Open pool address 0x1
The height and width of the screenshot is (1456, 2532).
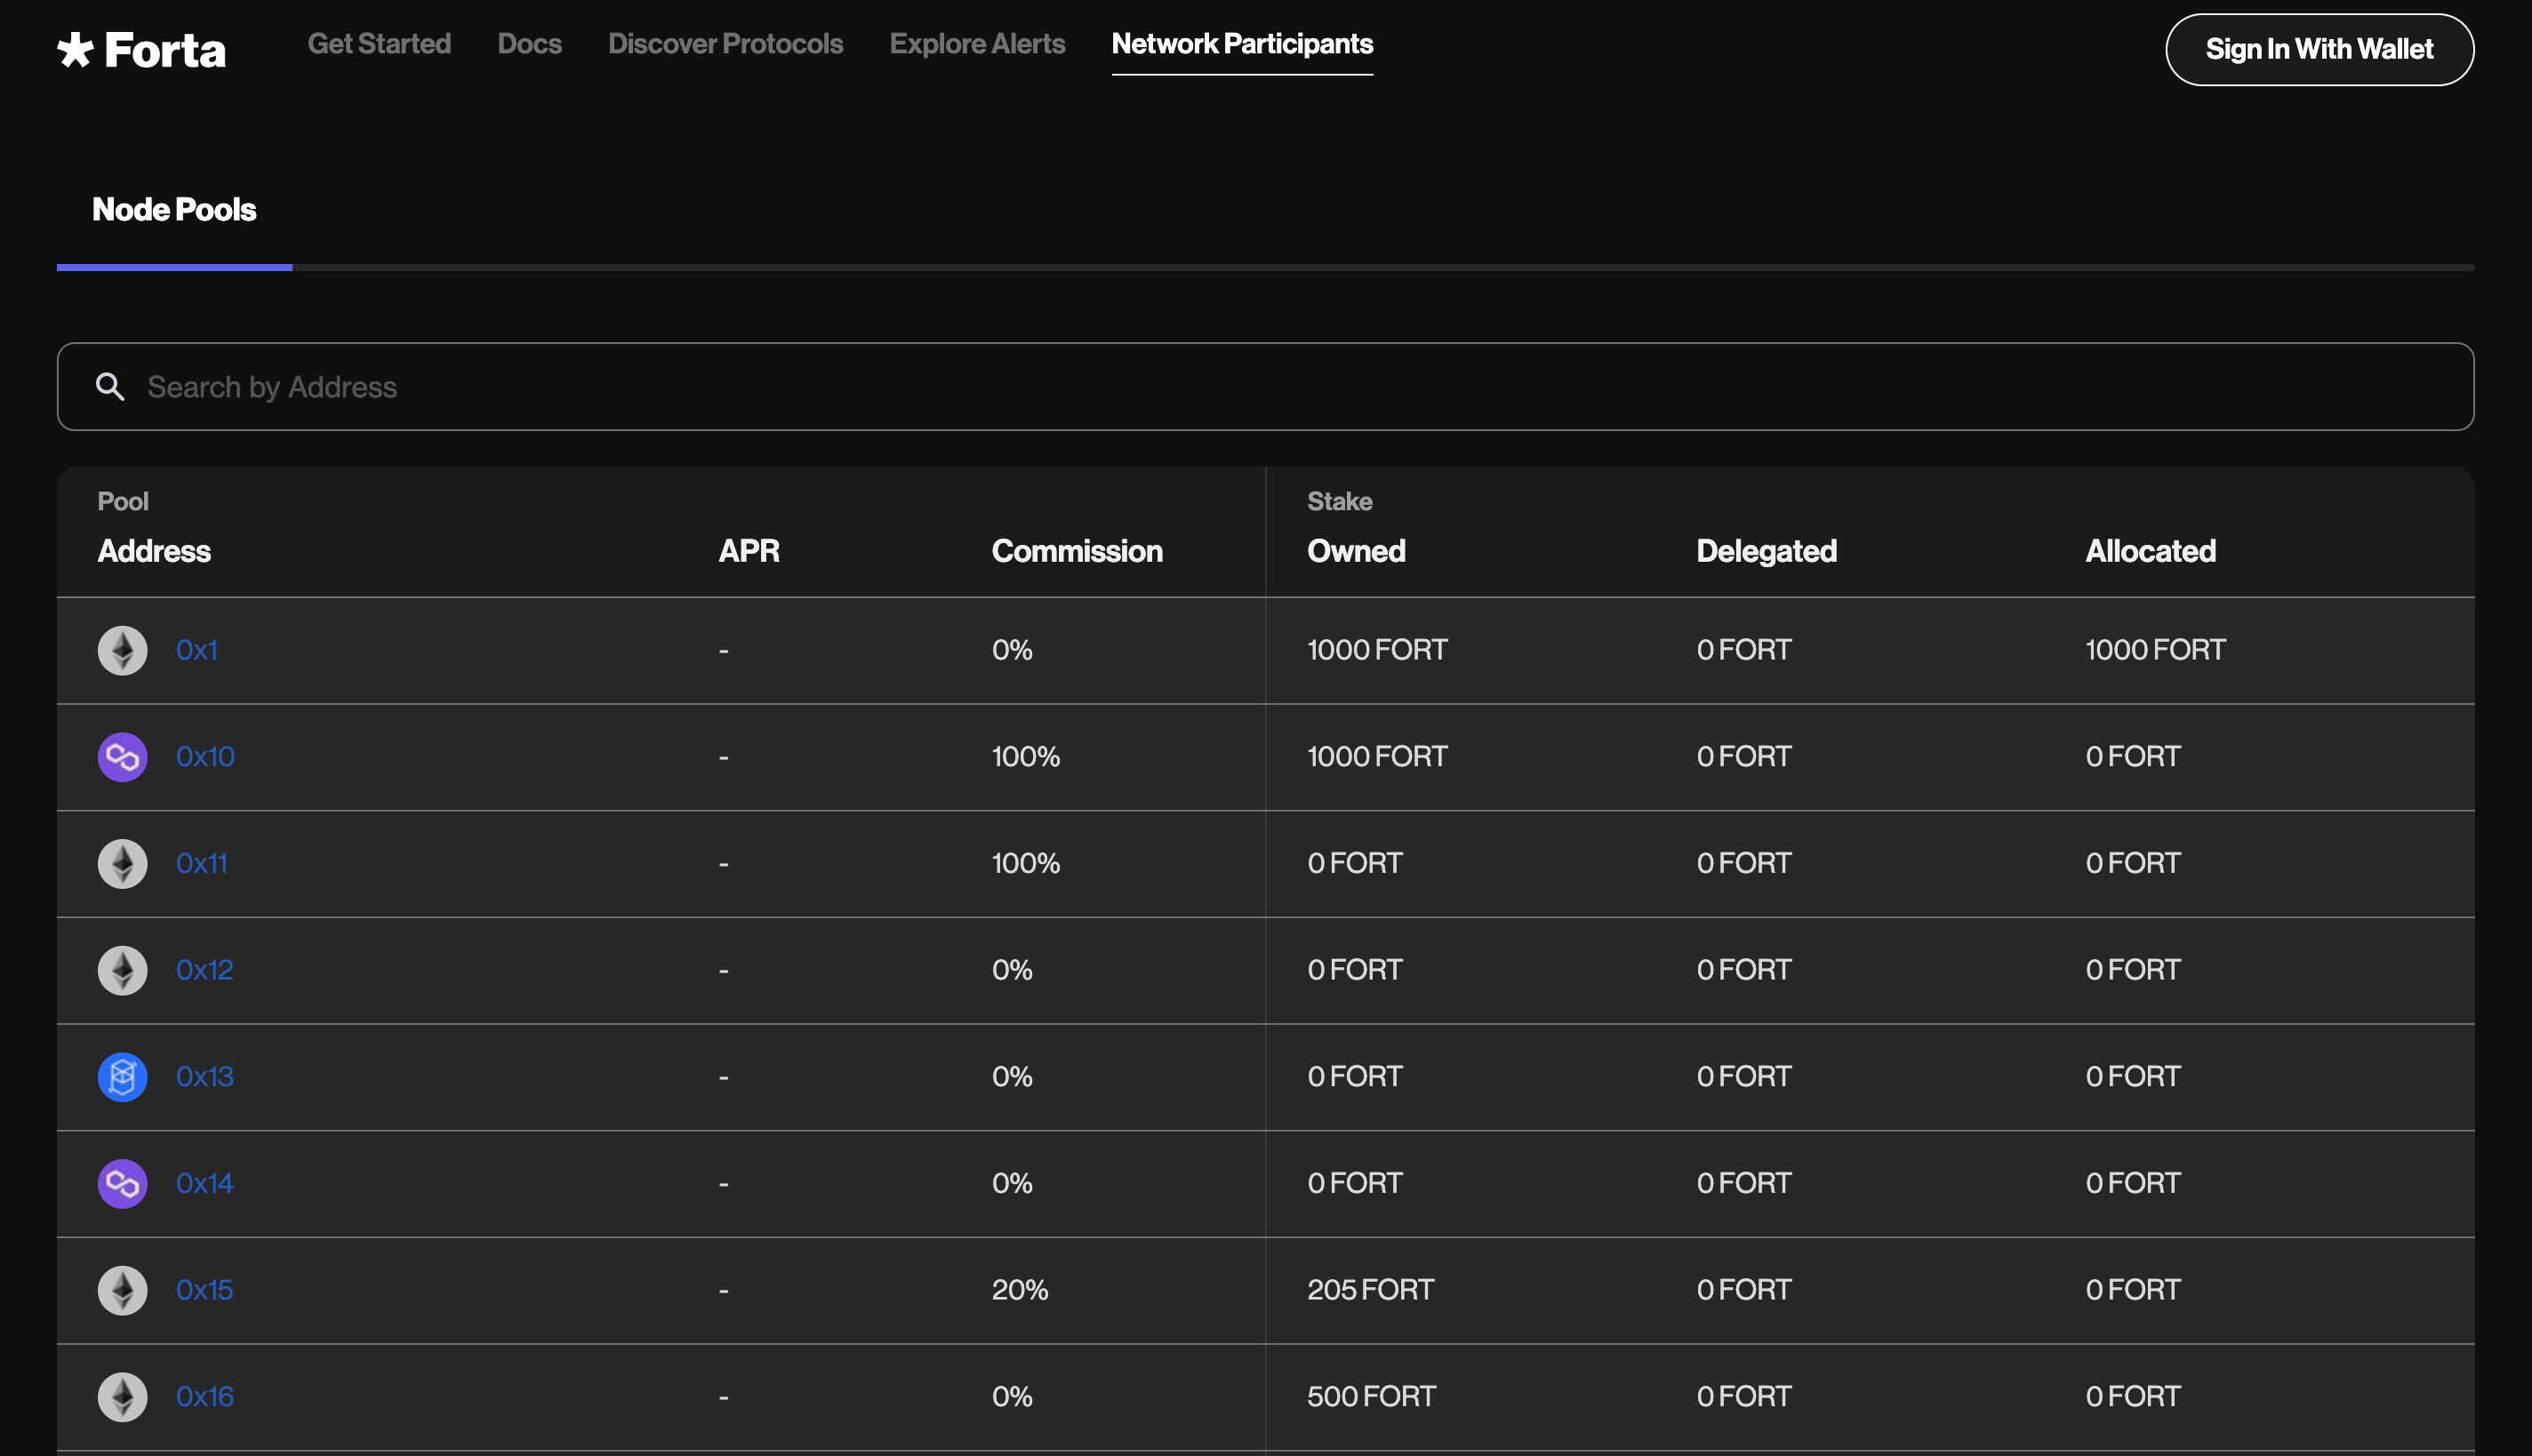coord(197,650)
